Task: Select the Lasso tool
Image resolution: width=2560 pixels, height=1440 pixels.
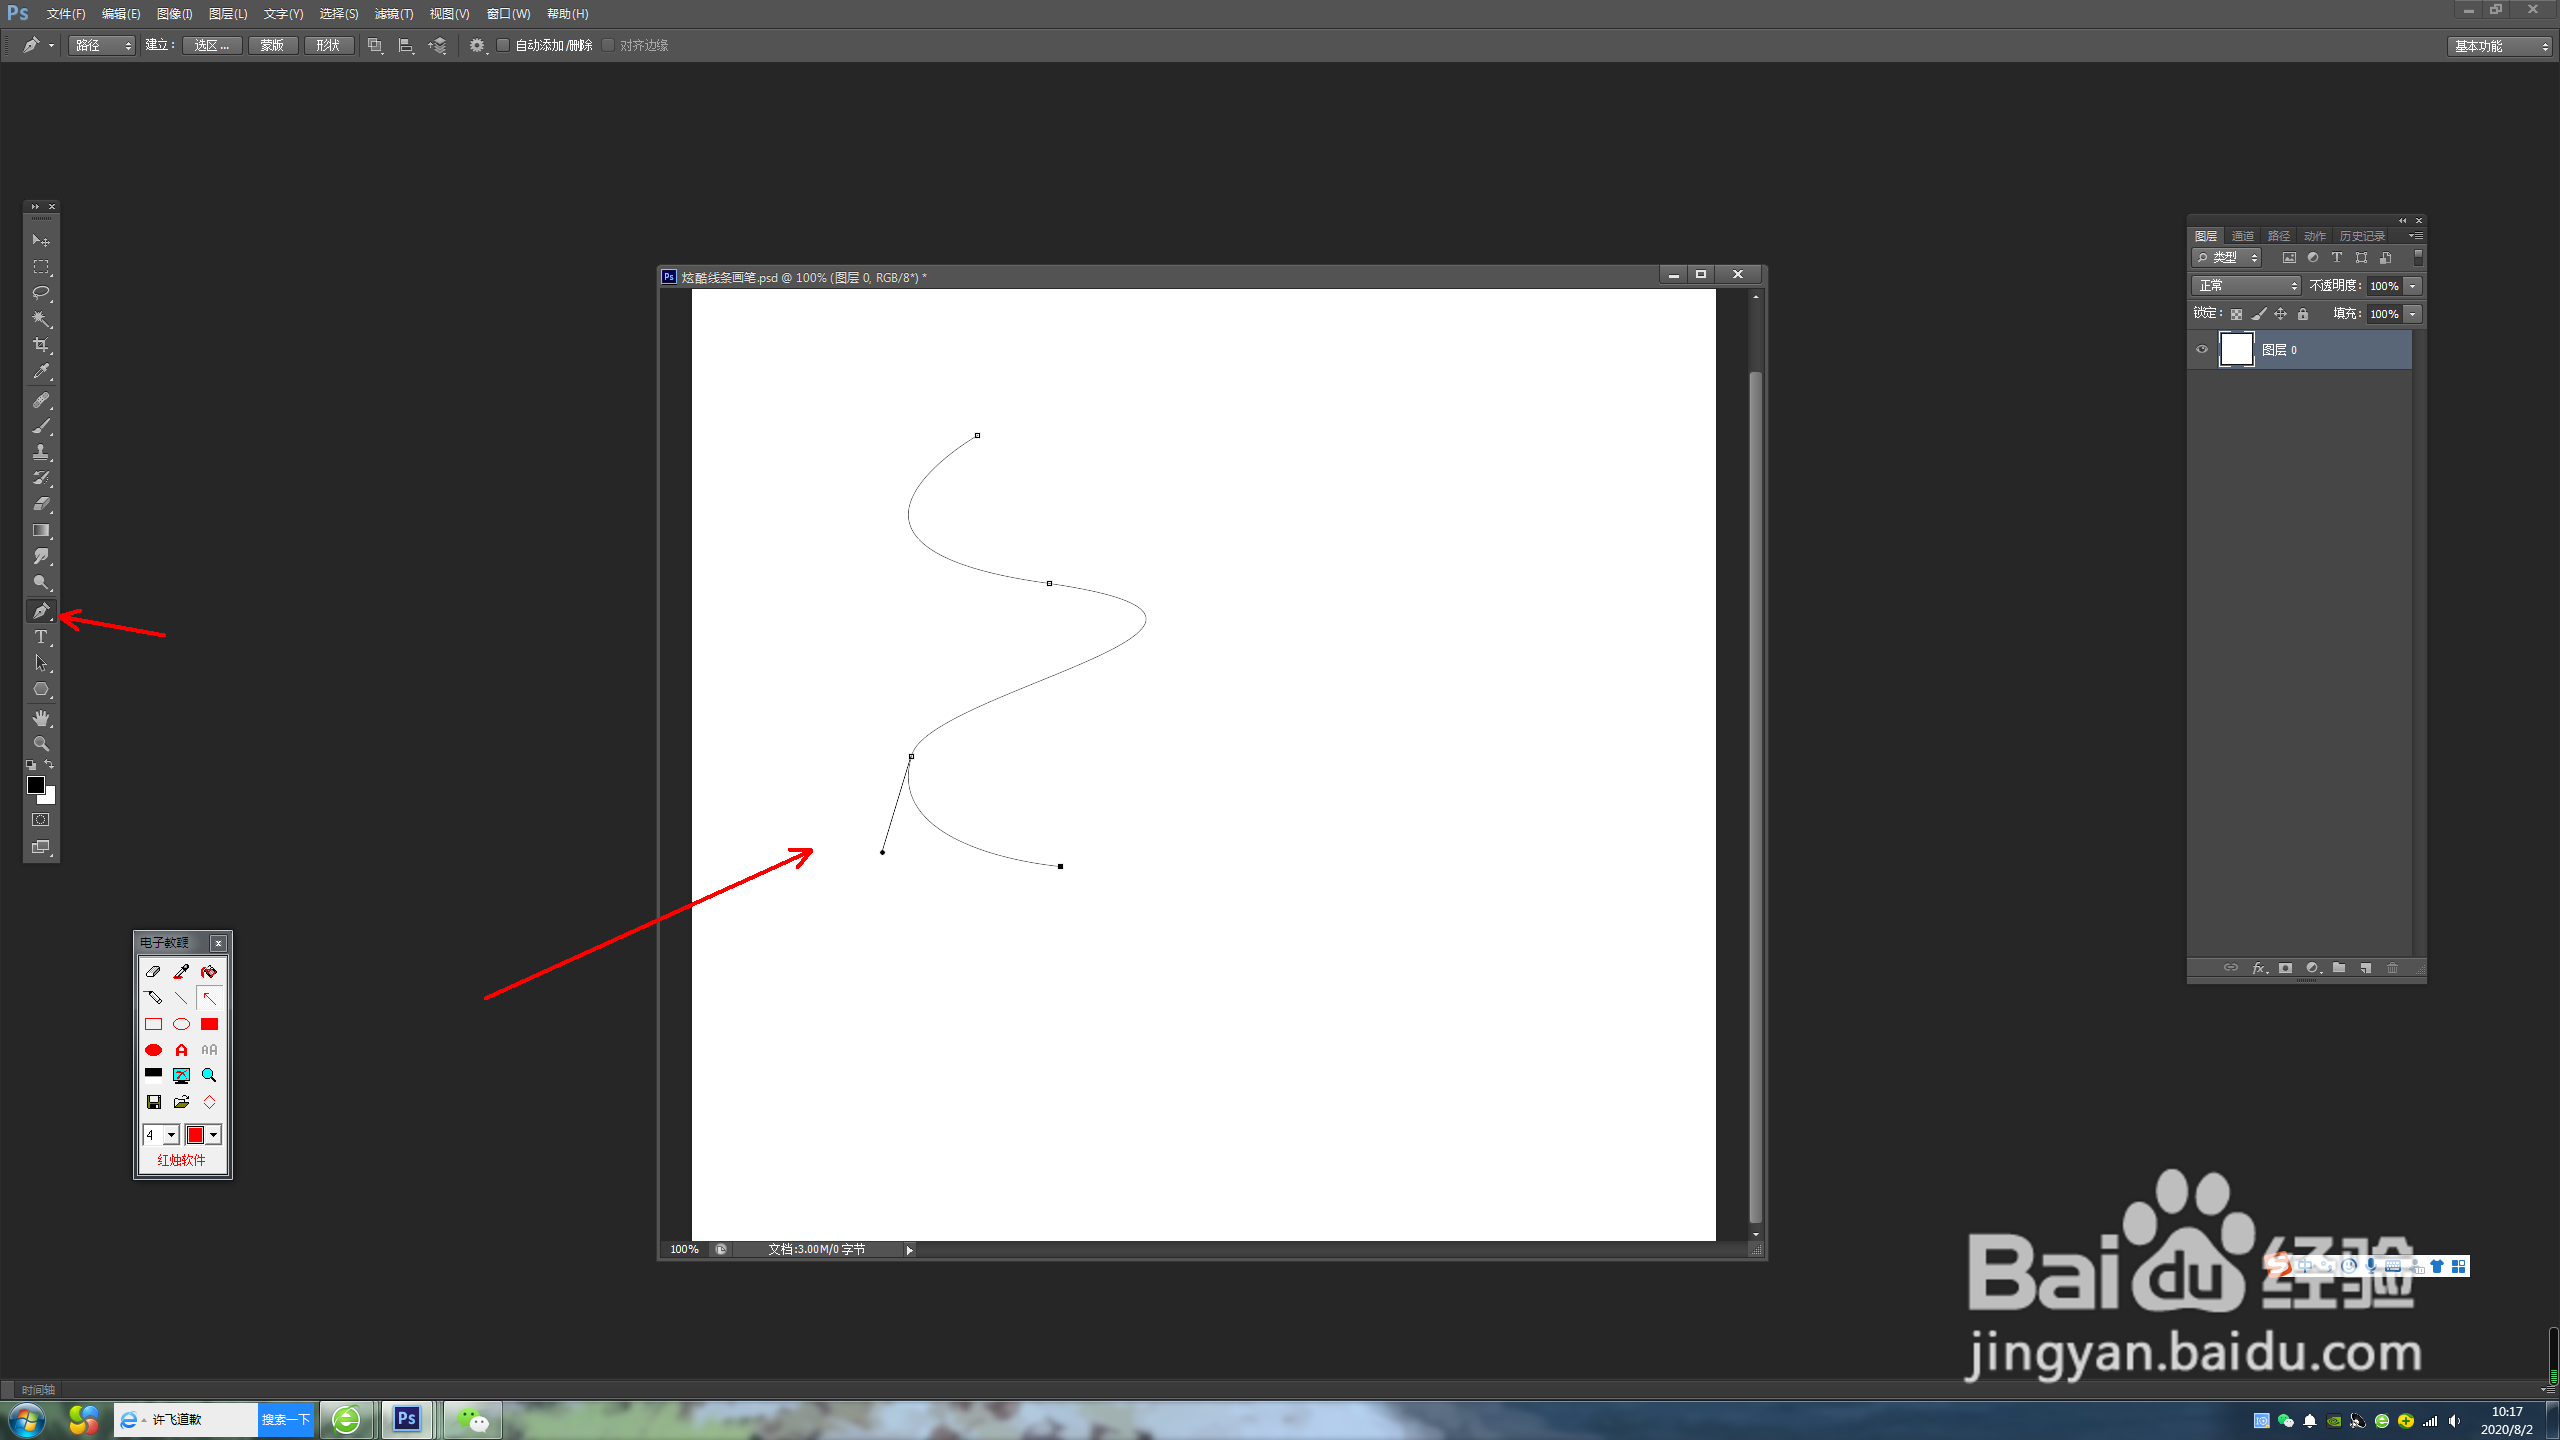Action: pyautogui.click(x=41, y=293)
